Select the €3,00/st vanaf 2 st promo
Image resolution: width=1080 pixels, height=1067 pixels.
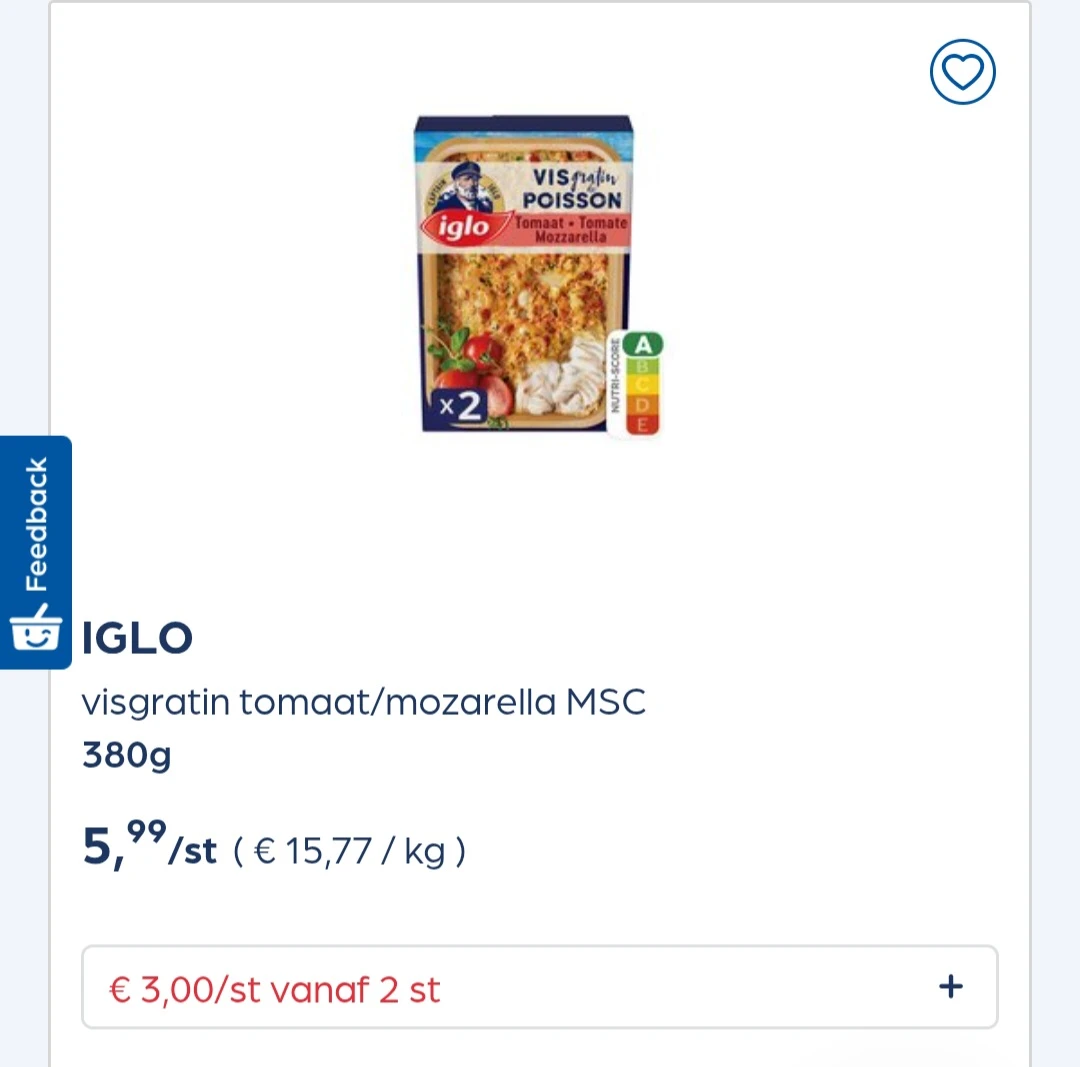coord(539,987)
